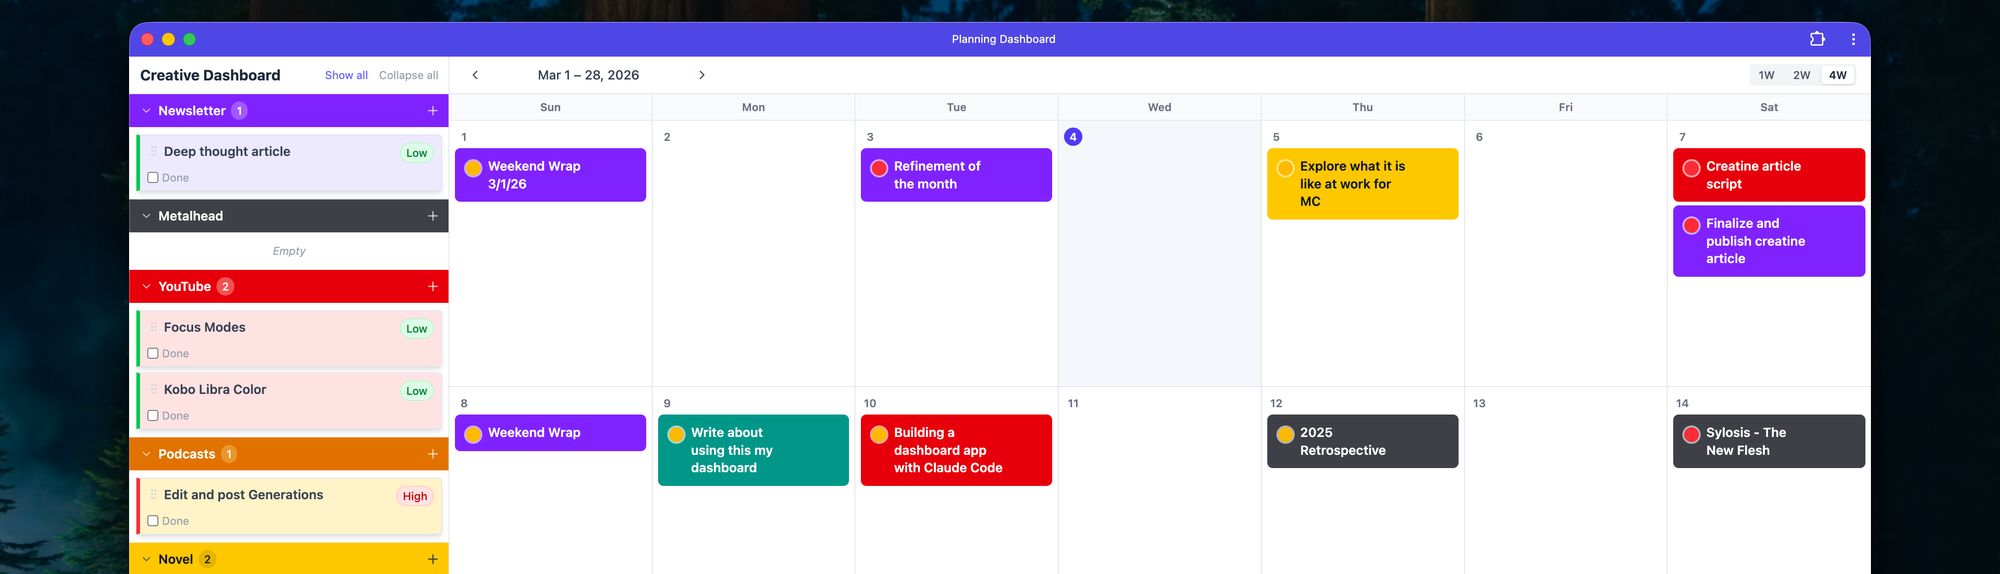Add item to Newsletter category

pyautogui.click(x=433, y=111)
